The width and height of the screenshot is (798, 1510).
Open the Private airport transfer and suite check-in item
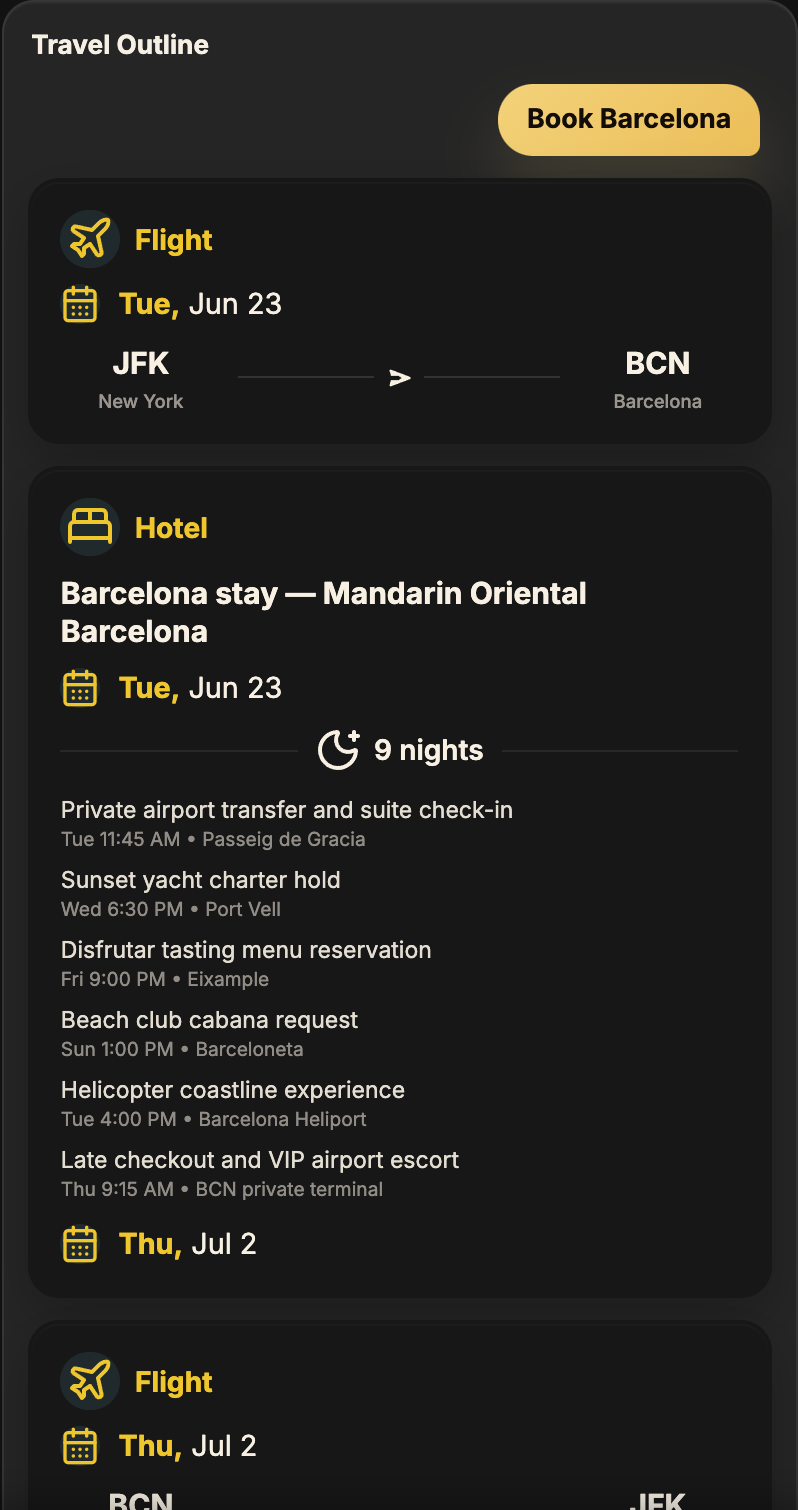287,810
